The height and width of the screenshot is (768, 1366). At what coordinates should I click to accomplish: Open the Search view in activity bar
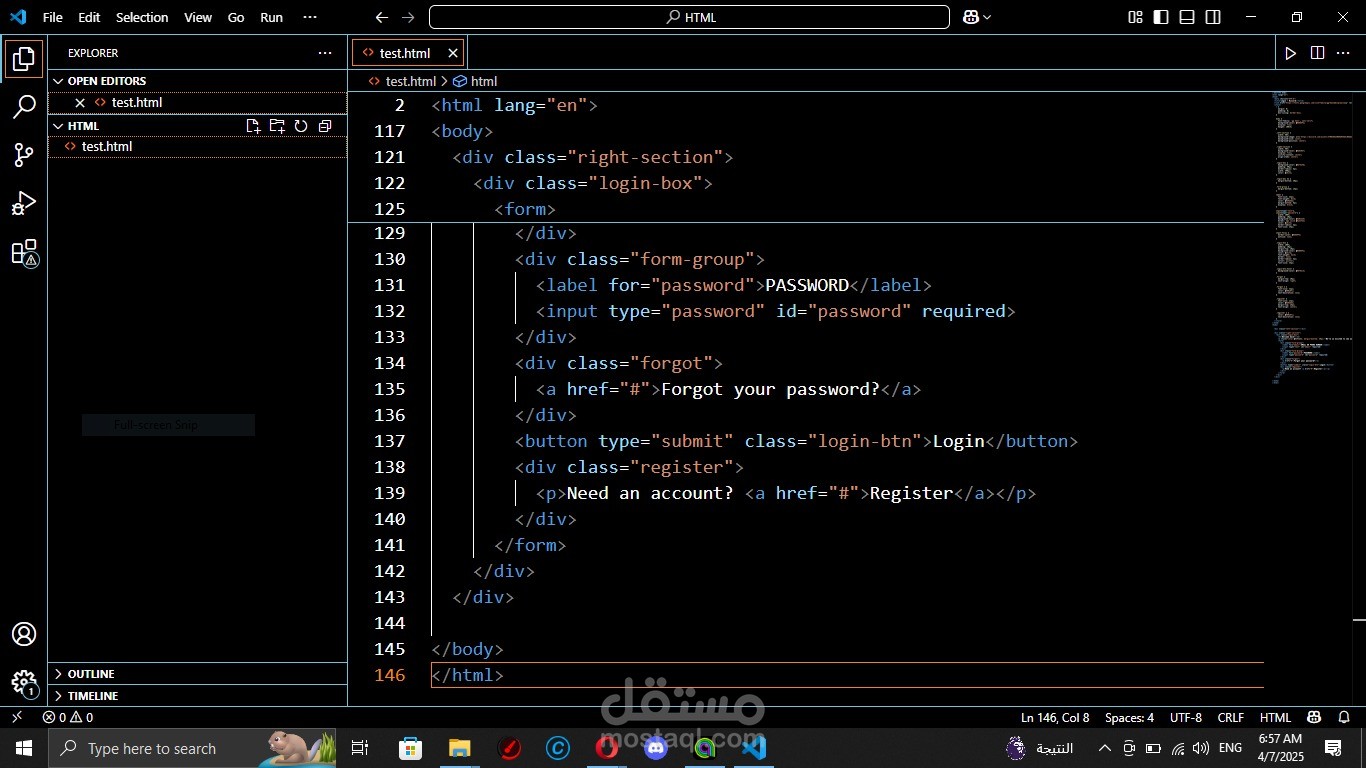click(x=24, y=107)
